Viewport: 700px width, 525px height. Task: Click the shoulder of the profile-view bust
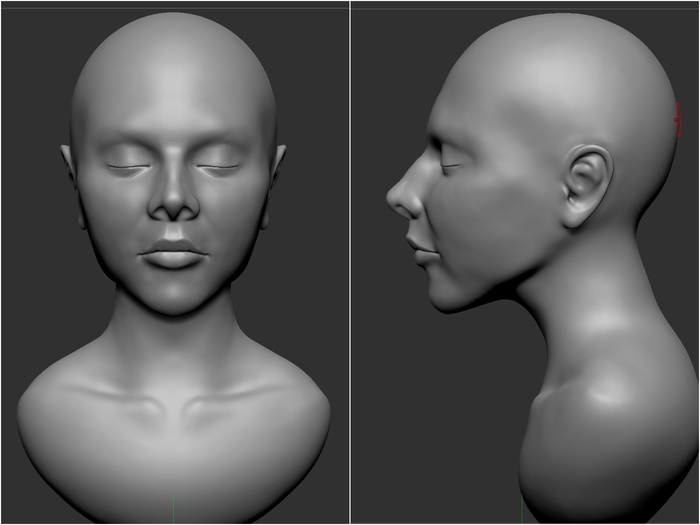pos(600,420)
